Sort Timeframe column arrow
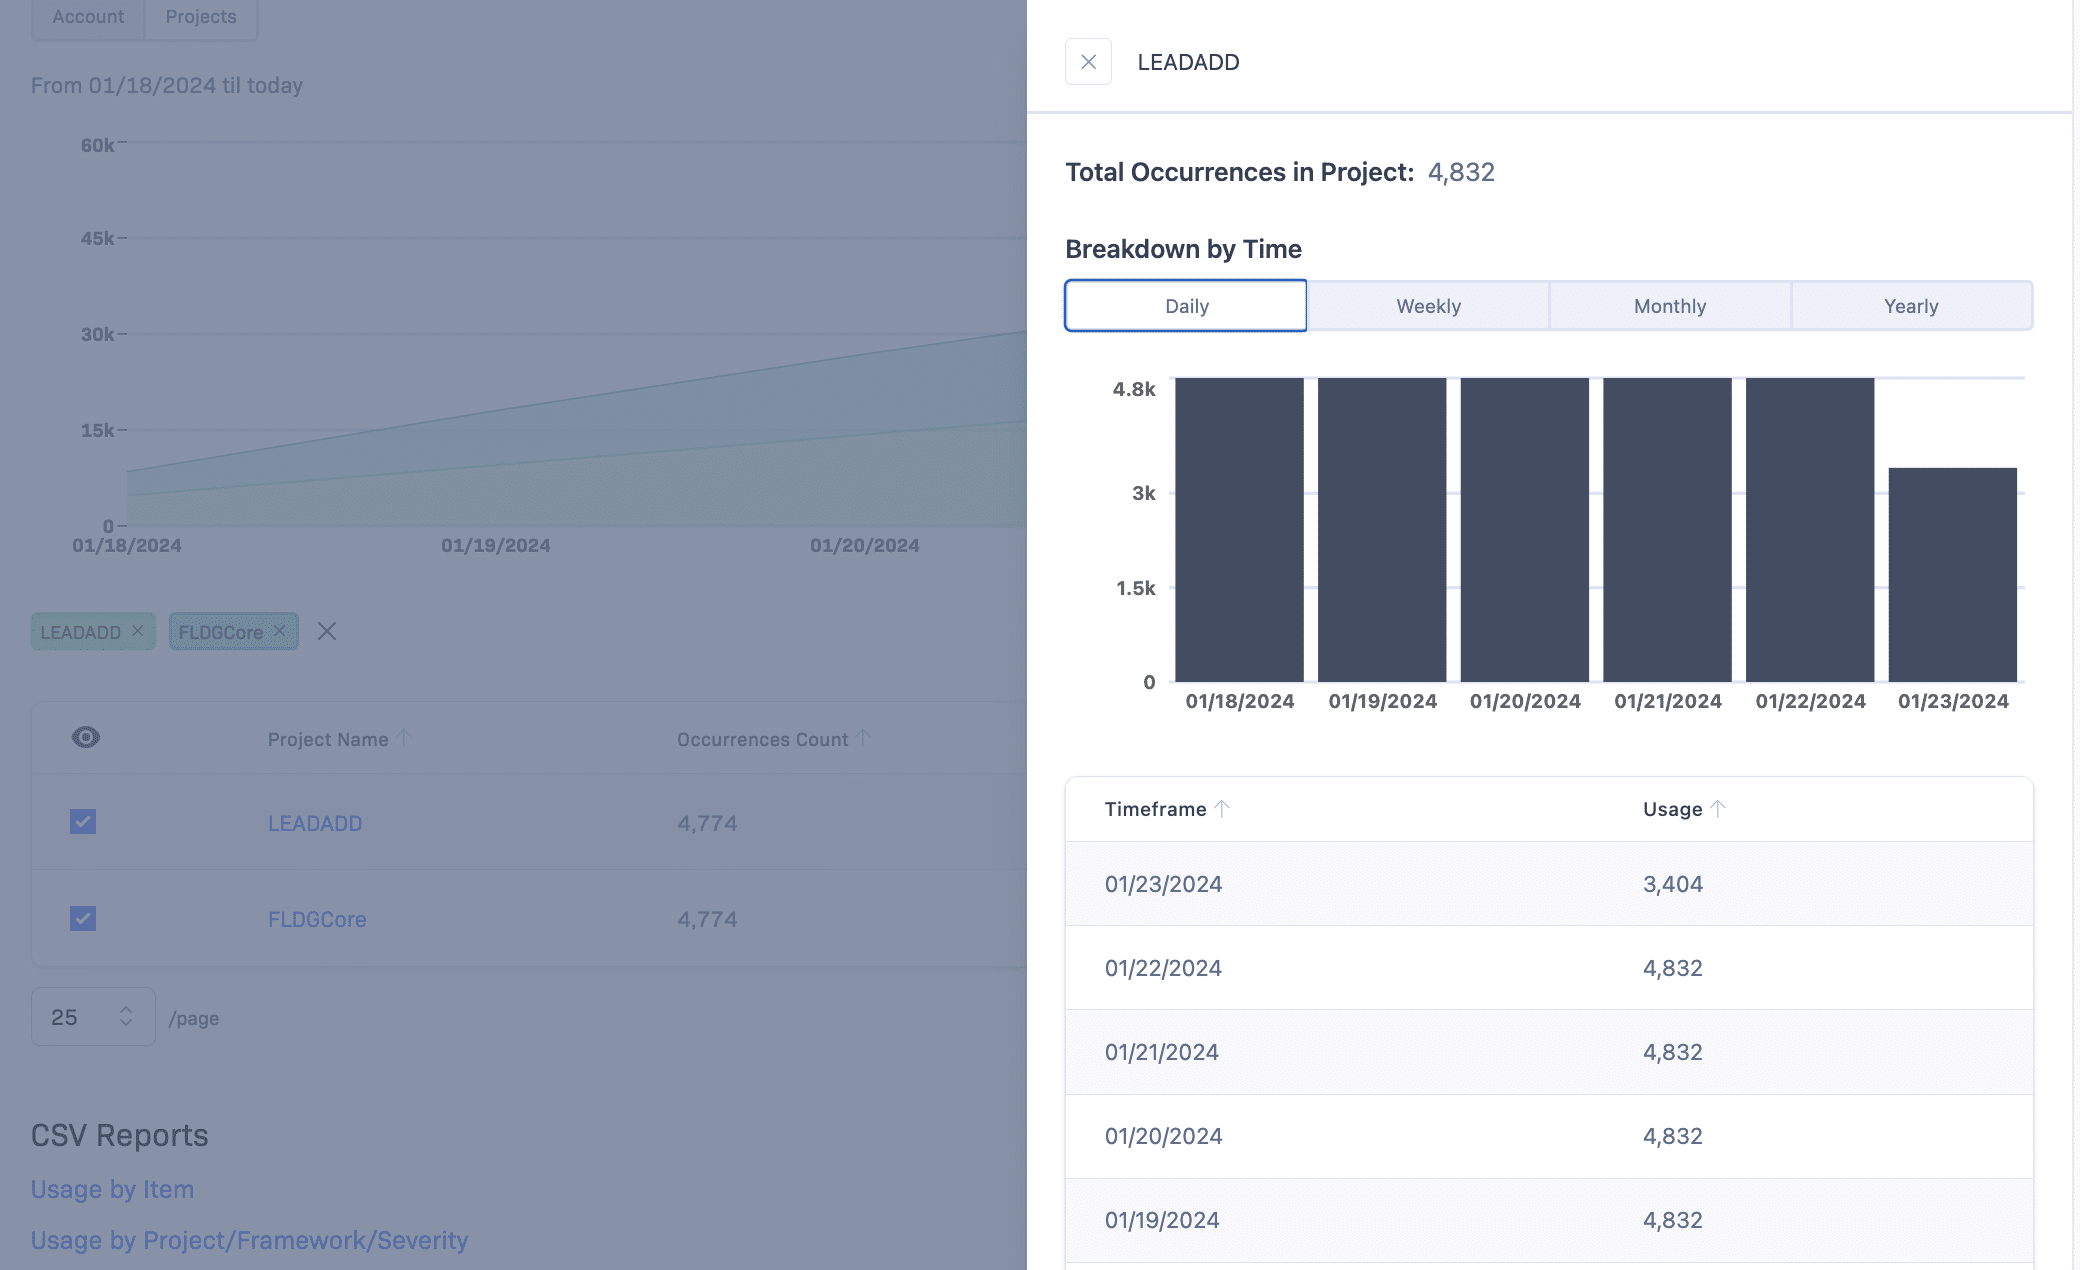The width and height of the screenshot is (2080, 1270). pos(1222,809)
